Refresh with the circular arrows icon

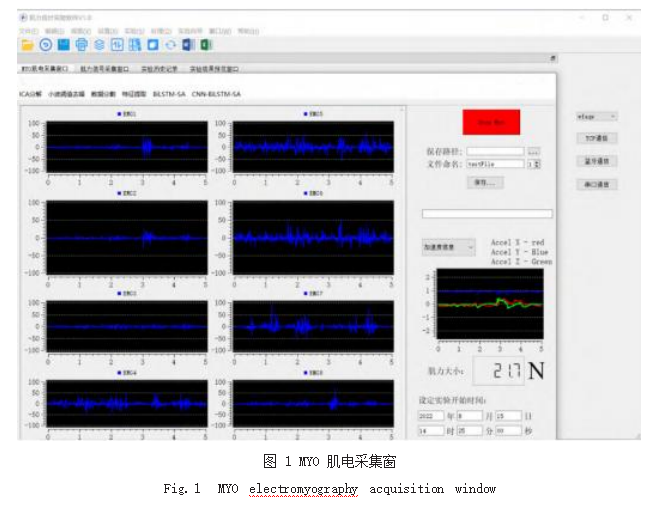click(170, 45)
